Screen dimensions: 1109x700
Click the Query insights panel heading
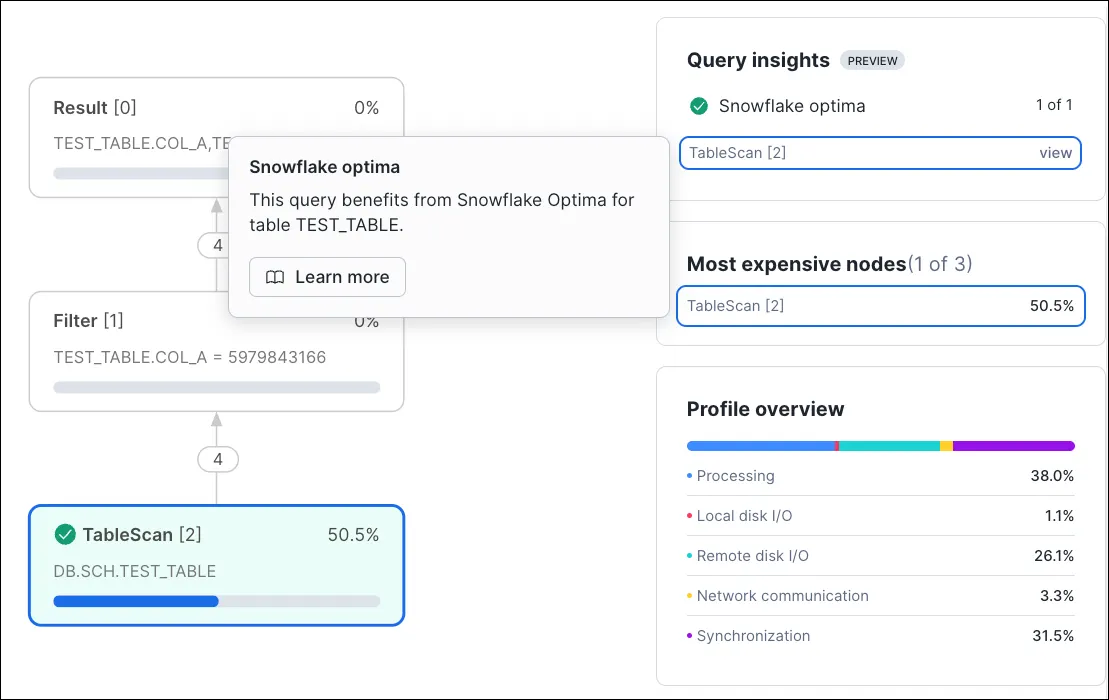click(757, 60)
